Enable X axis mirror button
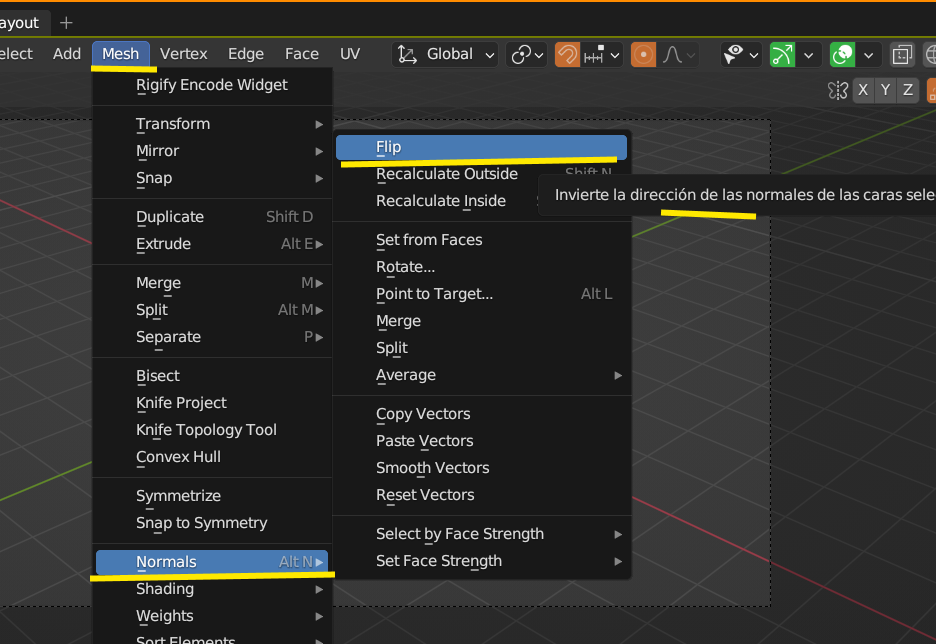Viewport: 936px width, 644px height. pyautogui.click(x=863, y=90)
